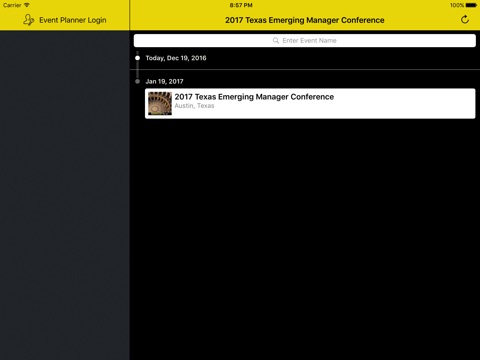480x360 pixels.
Task: Click the header conference title
Action: [305, 20]
